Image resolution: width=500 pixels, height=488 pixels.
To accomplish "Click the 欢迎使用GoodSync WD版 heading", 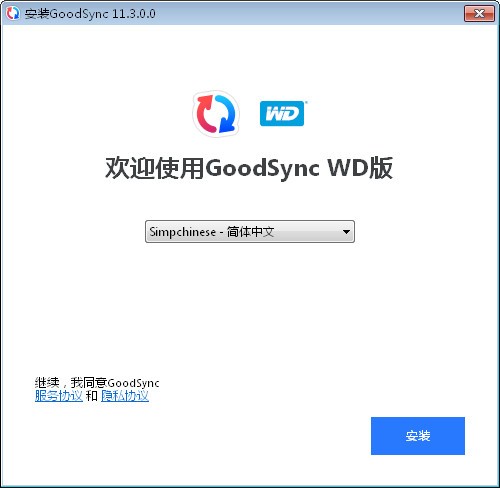I will pyautogui.click(x=249, y=168).
